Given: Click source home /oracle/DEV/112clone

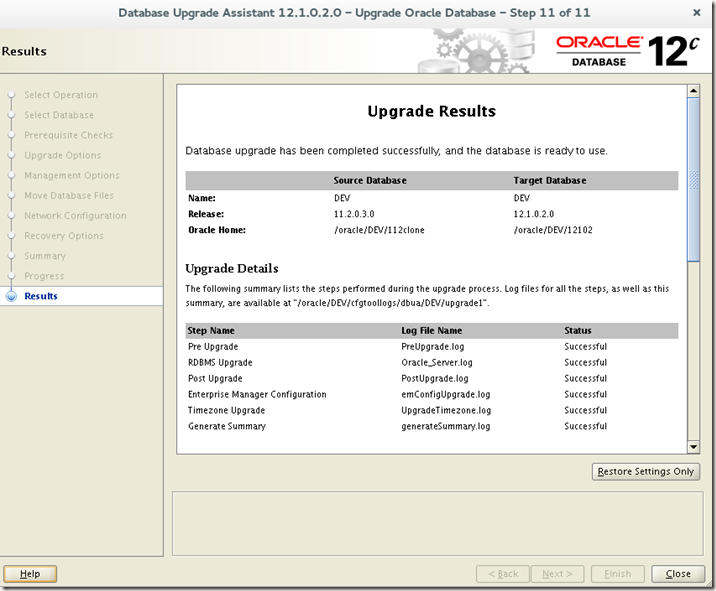Looking at the screenshot, I should click(x=379, y=230).
